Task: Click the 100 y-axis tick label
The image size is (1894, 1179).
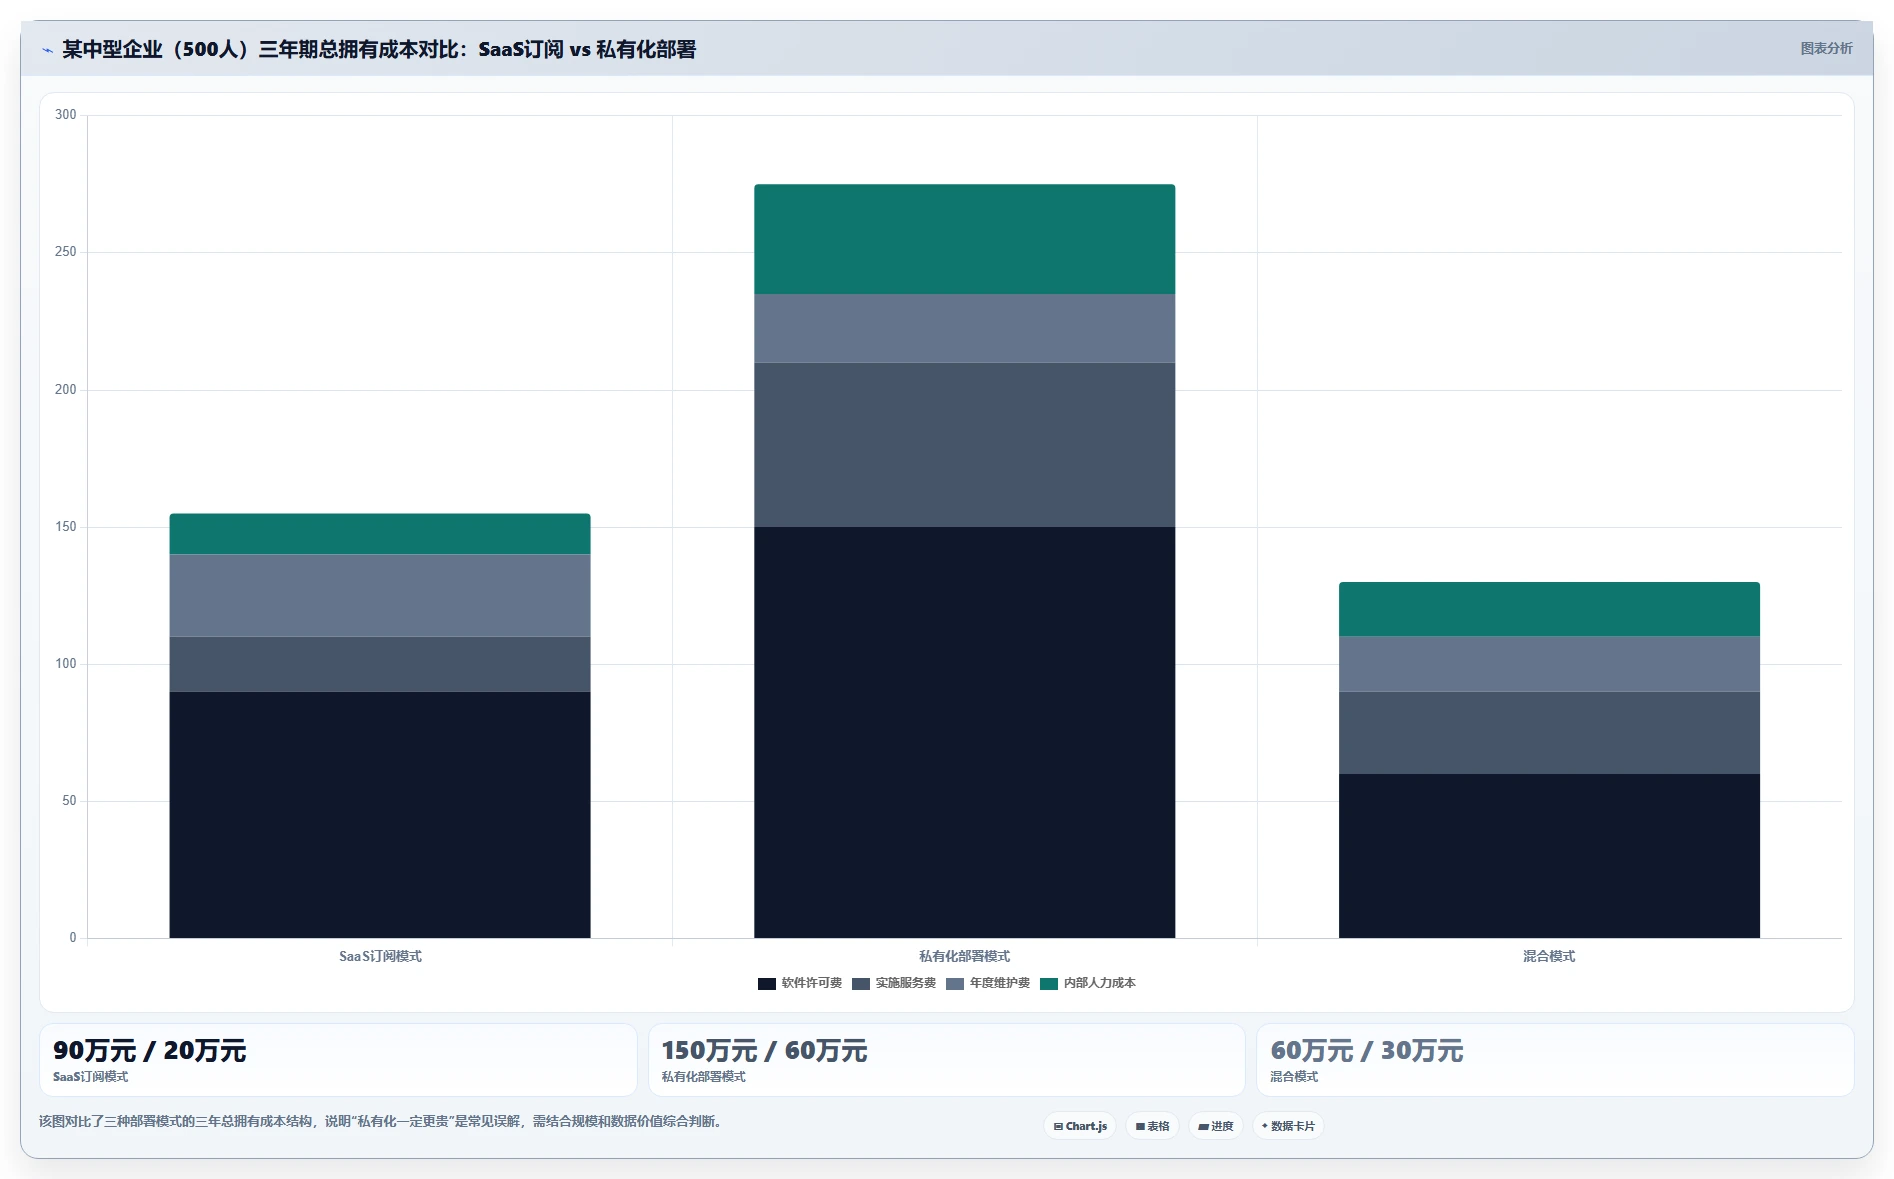Action: click(66, 664)
